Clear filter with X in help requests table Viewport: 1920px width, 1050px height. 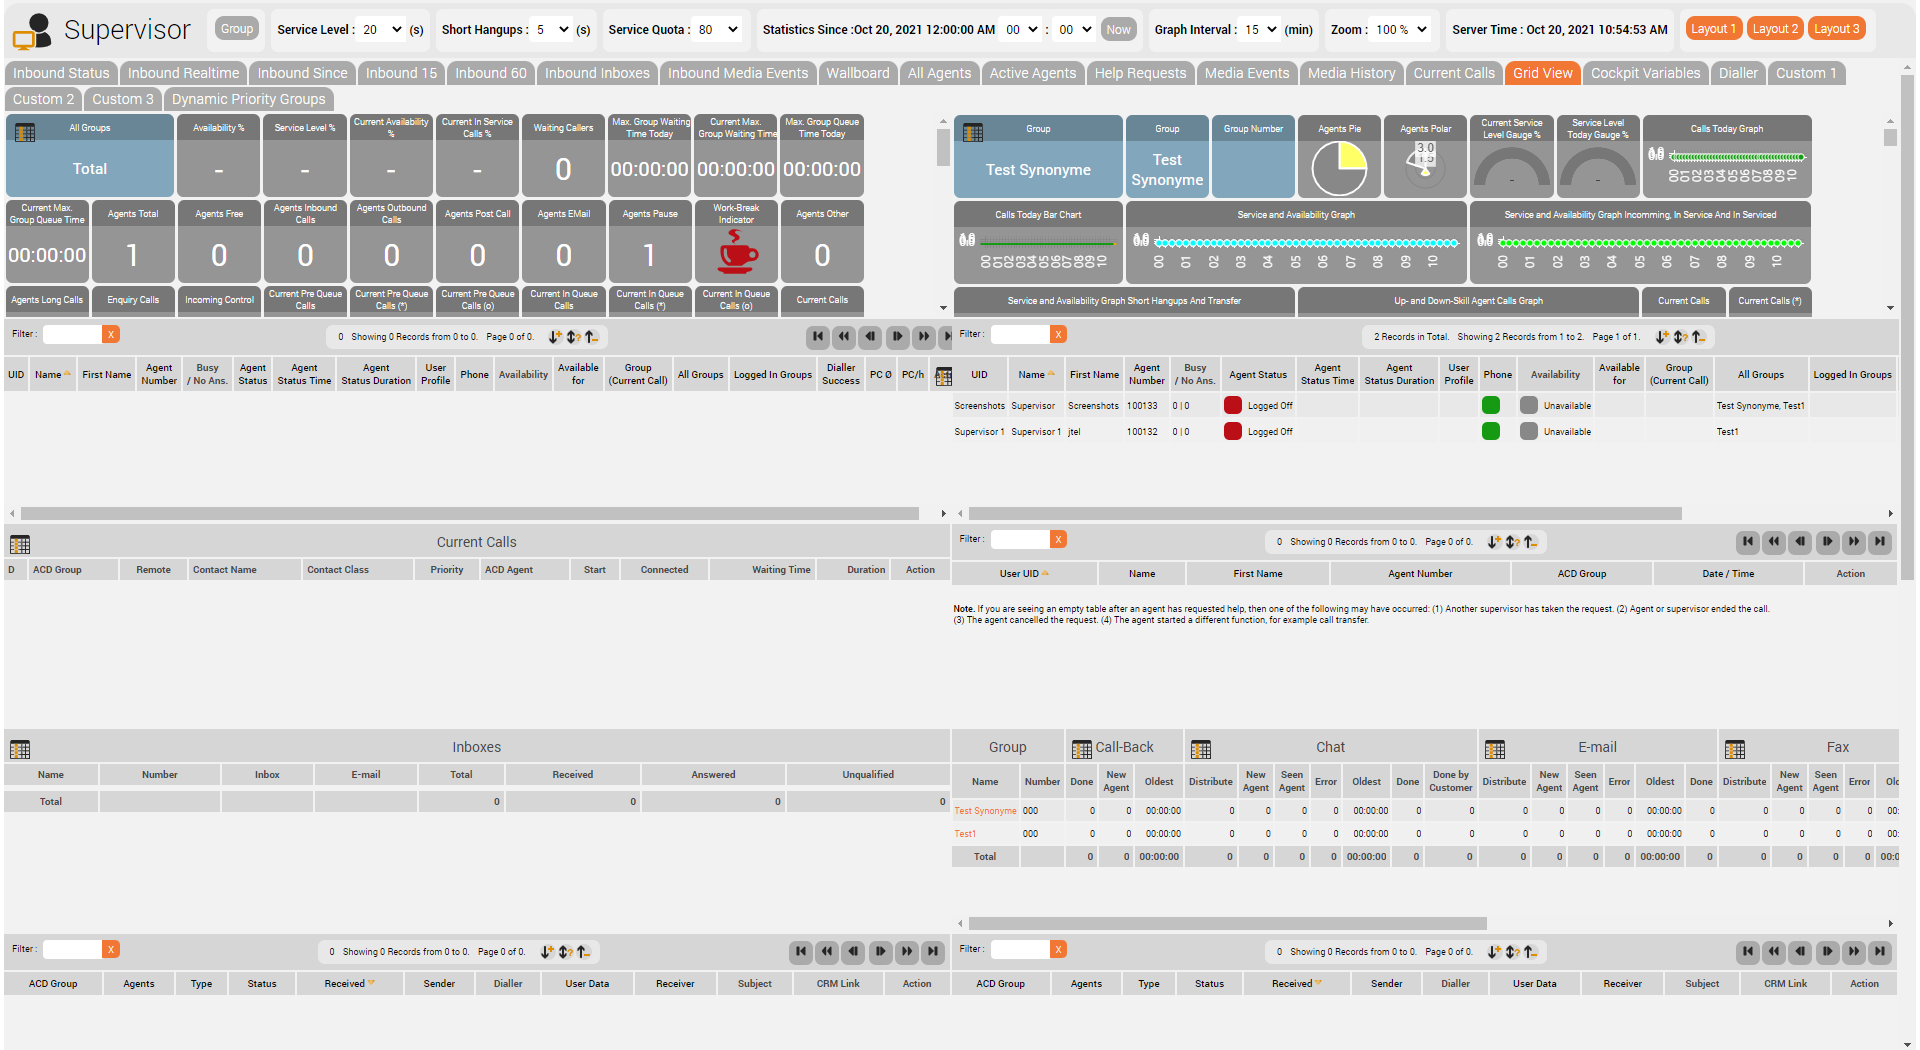tap(1058, 539)
